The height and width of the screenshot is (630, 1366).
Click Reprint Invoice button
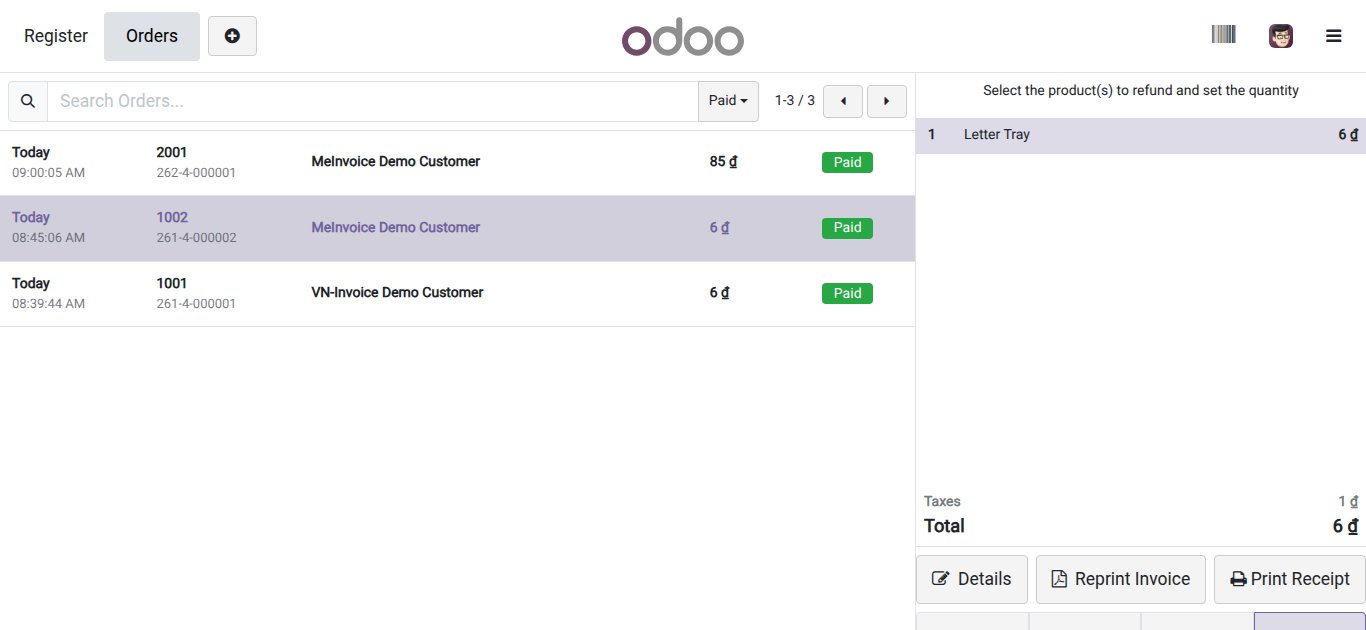(x=1121, y=579)
